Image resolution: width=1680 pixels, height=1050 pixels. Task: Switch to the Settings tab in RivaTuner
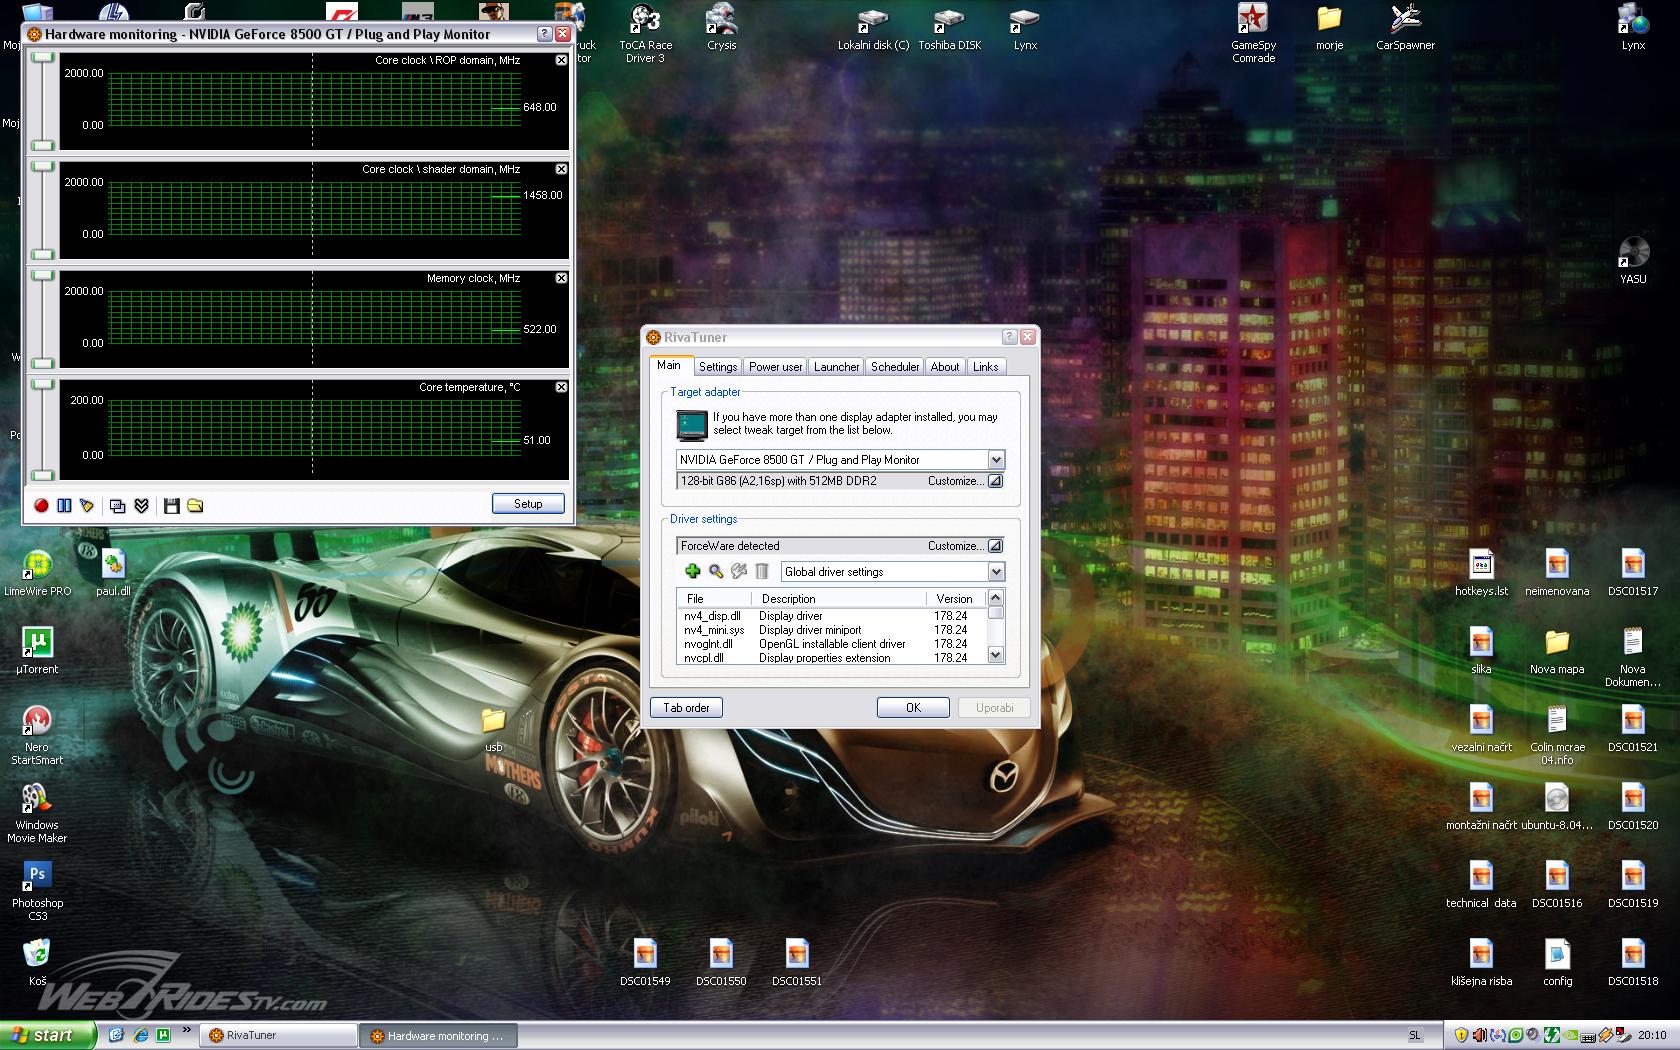[x=718, y=367]
